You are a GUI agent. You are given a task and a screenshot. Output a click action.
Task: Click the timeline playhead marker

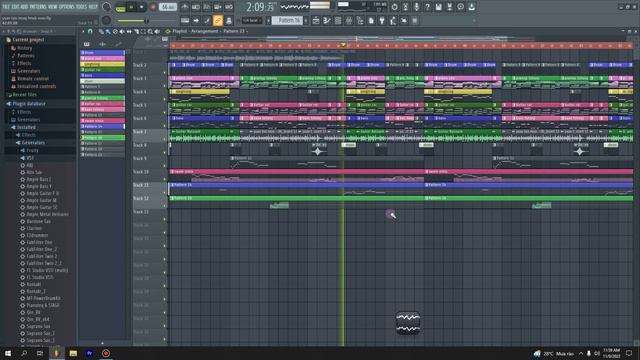coord(343,45)
